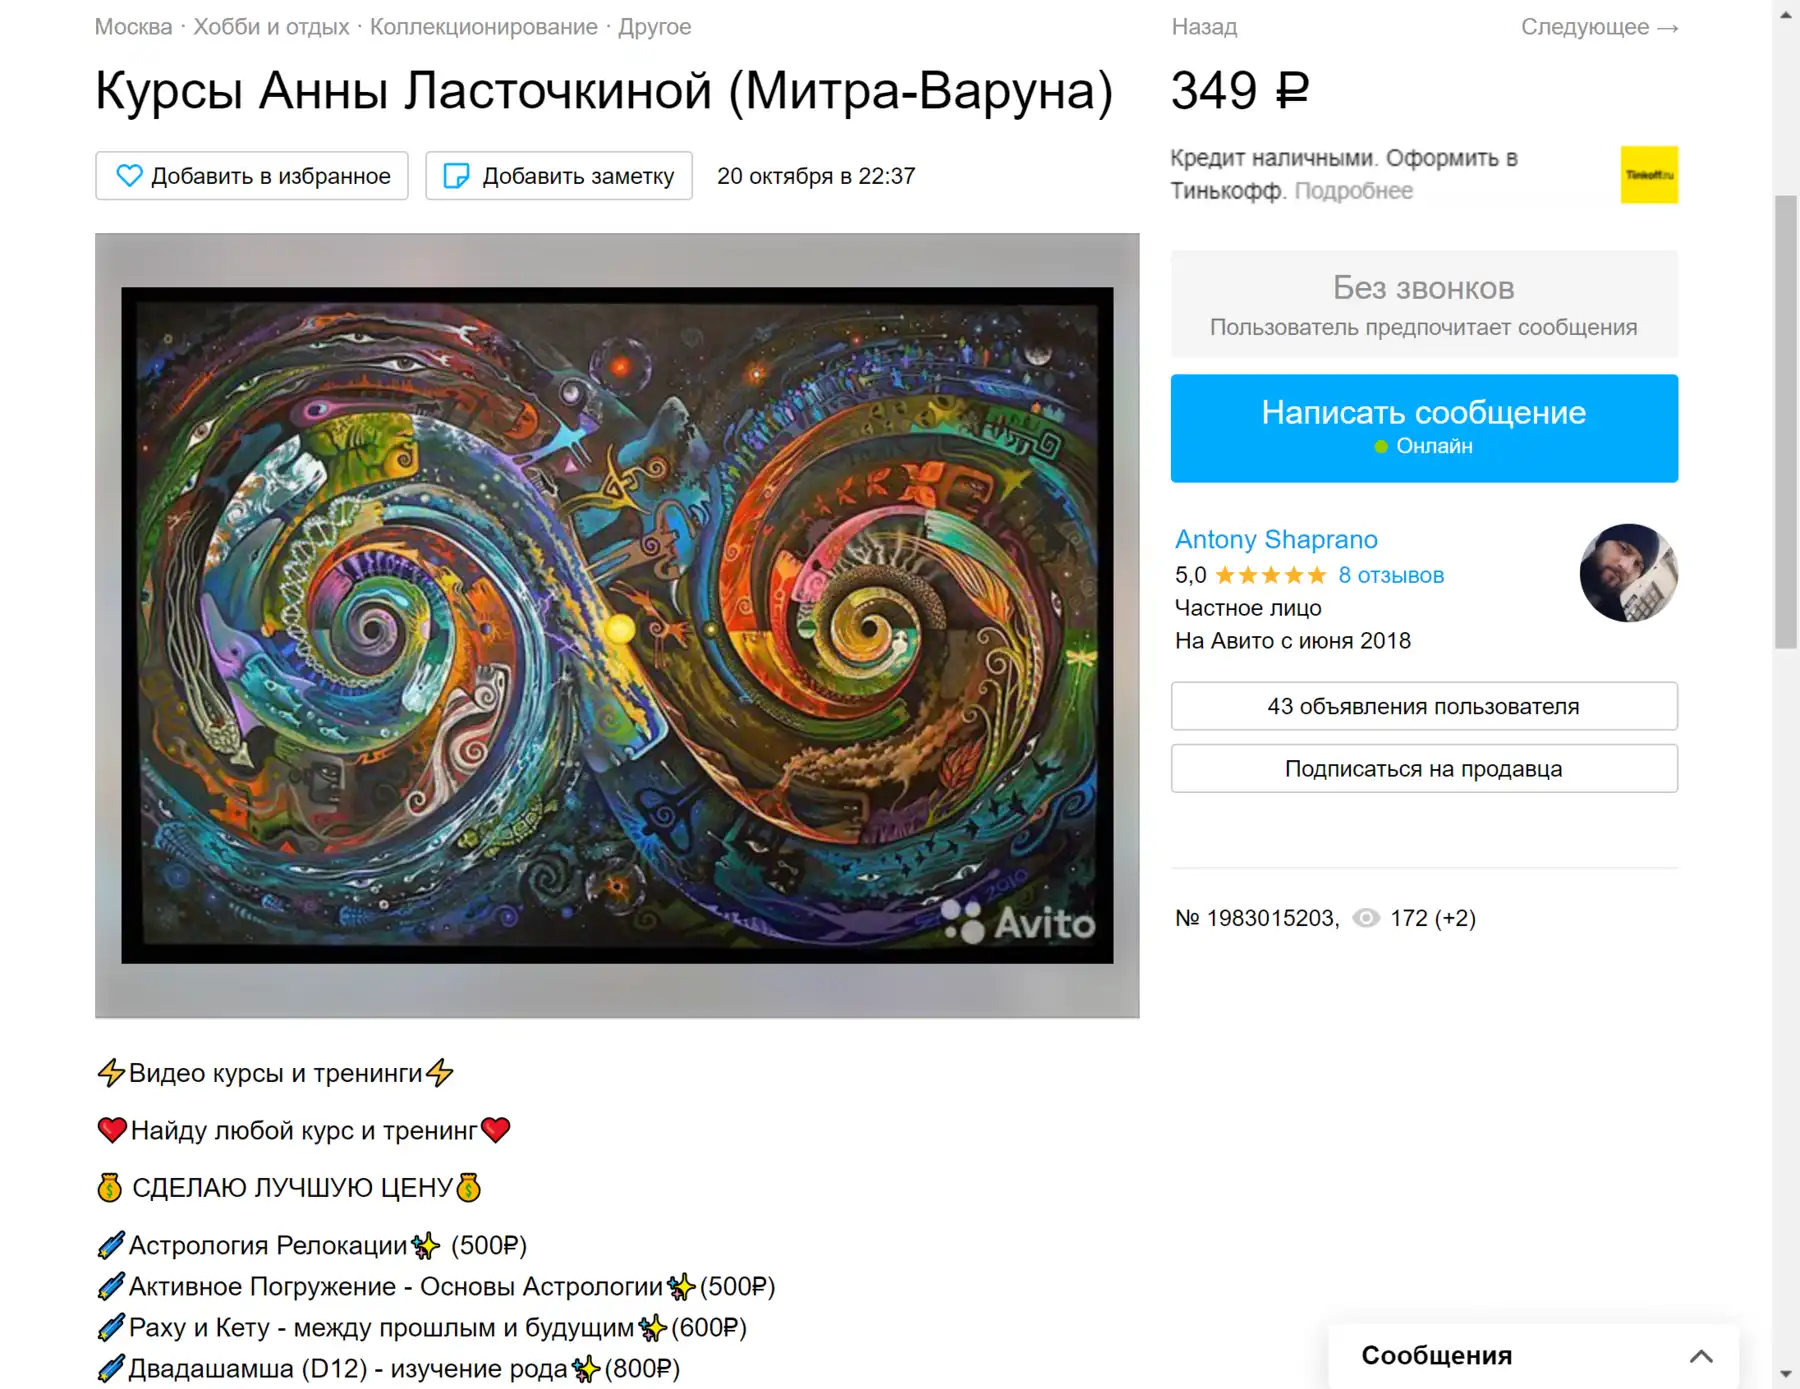Click text Раху и Кету line
Image resolution: width=1800 pixels, height=1389 pixels.
tap(422, 1328)
